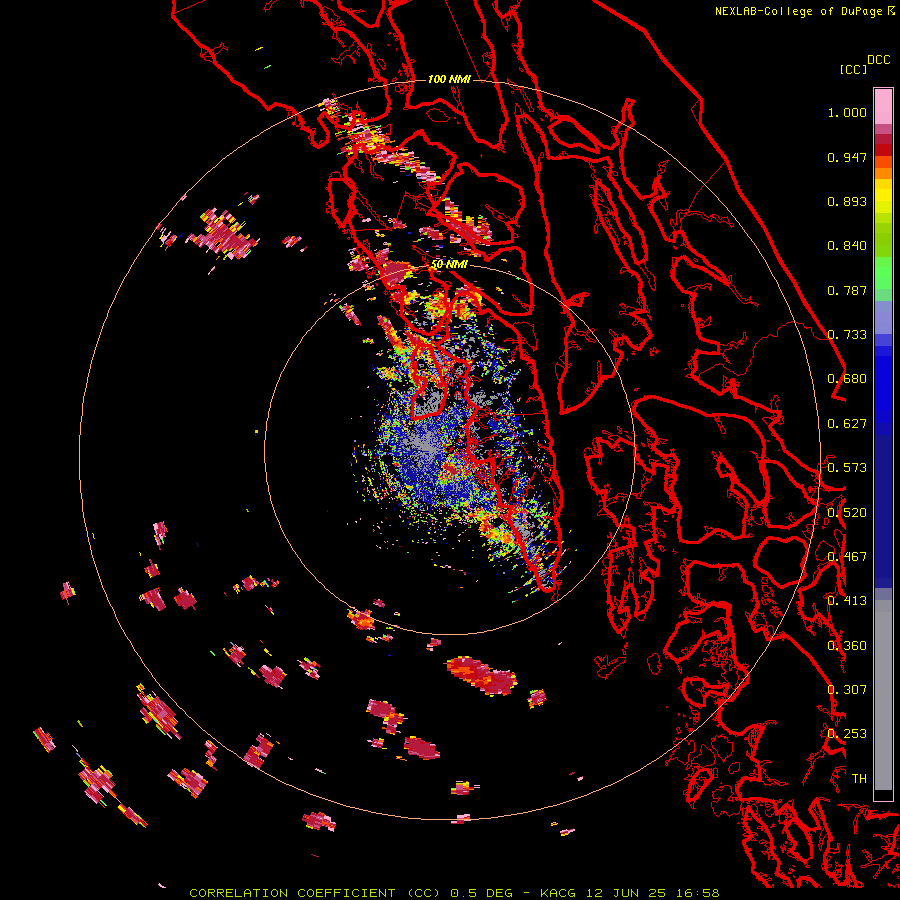Screen dimensions: 900x900
Task: Click the 0.947 scale label
Action: pyautogui.click(x=847, y=157)
